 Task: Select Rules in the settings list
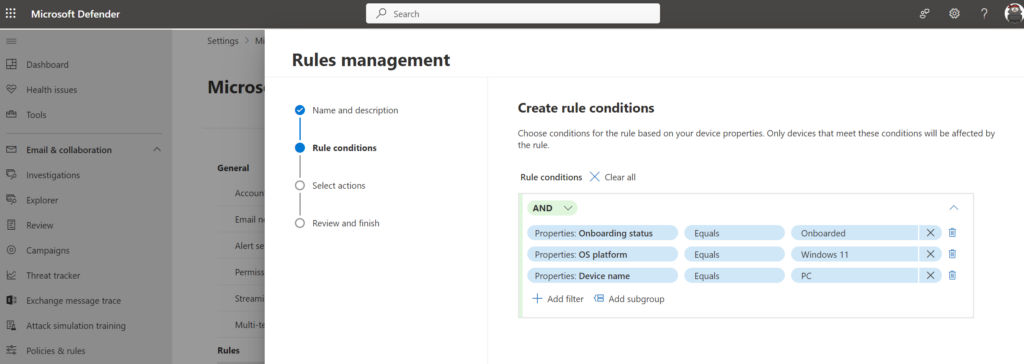click(229, 350)
